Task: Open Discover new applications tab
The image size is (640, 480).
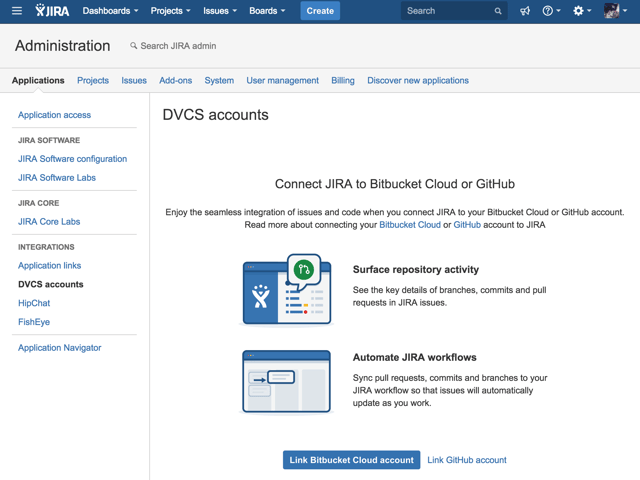Action: point(418,80)
